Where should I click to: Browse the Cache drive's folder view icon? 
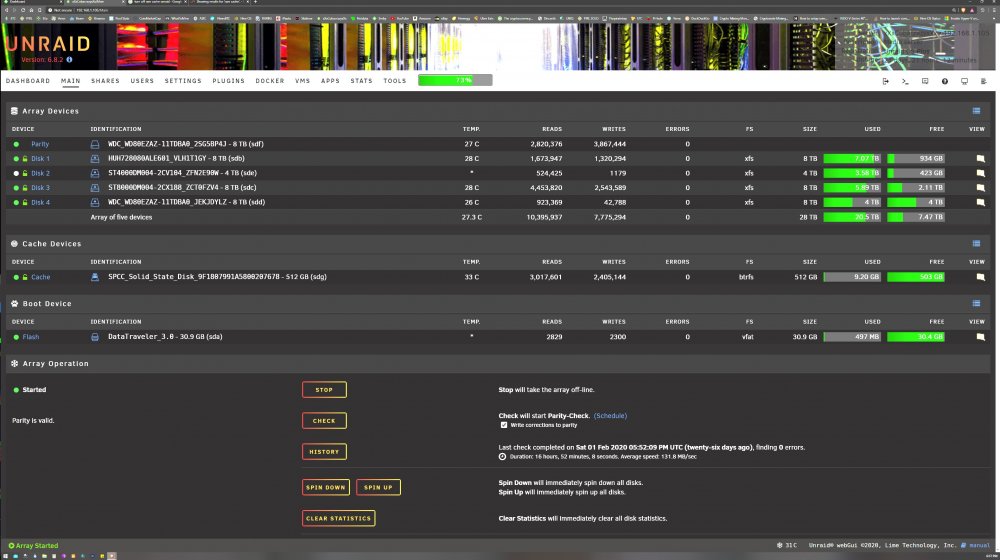coord(980,277)
